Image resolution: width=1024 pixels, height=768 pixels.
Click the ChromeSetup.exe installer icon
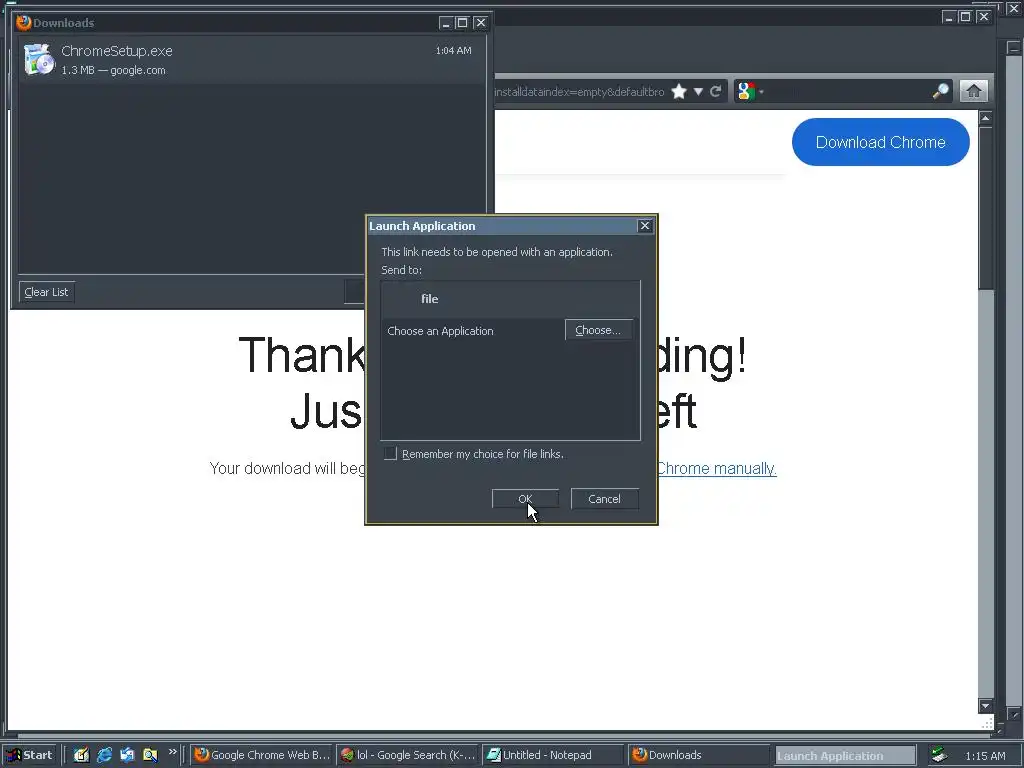[x=39, y=59]
